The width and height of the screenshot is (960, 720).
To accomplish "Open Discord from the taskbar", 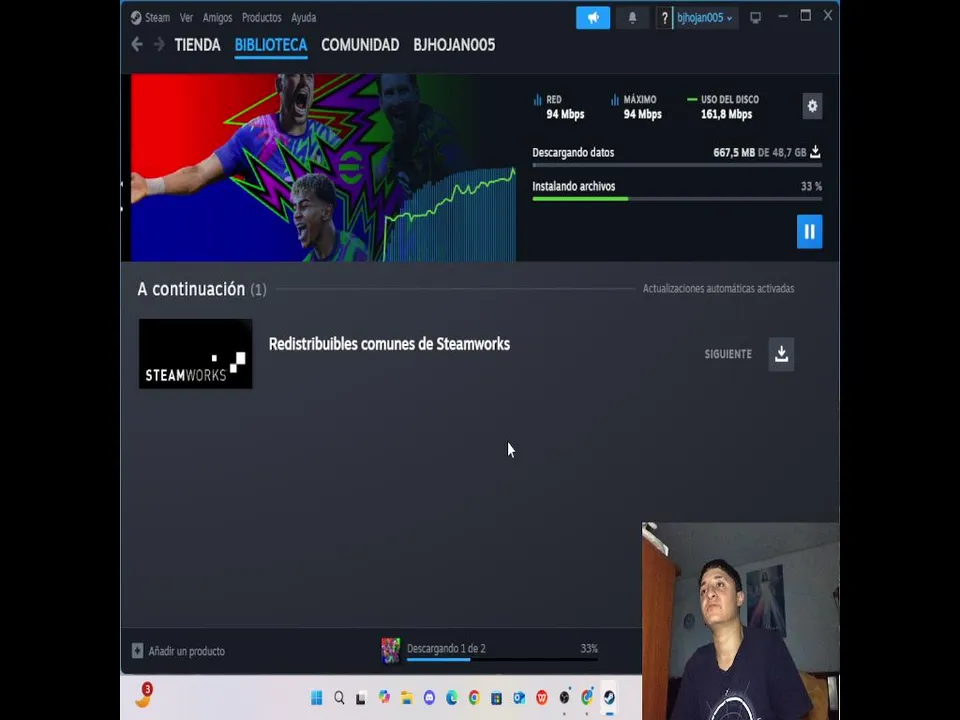I will tap(429, 697).
